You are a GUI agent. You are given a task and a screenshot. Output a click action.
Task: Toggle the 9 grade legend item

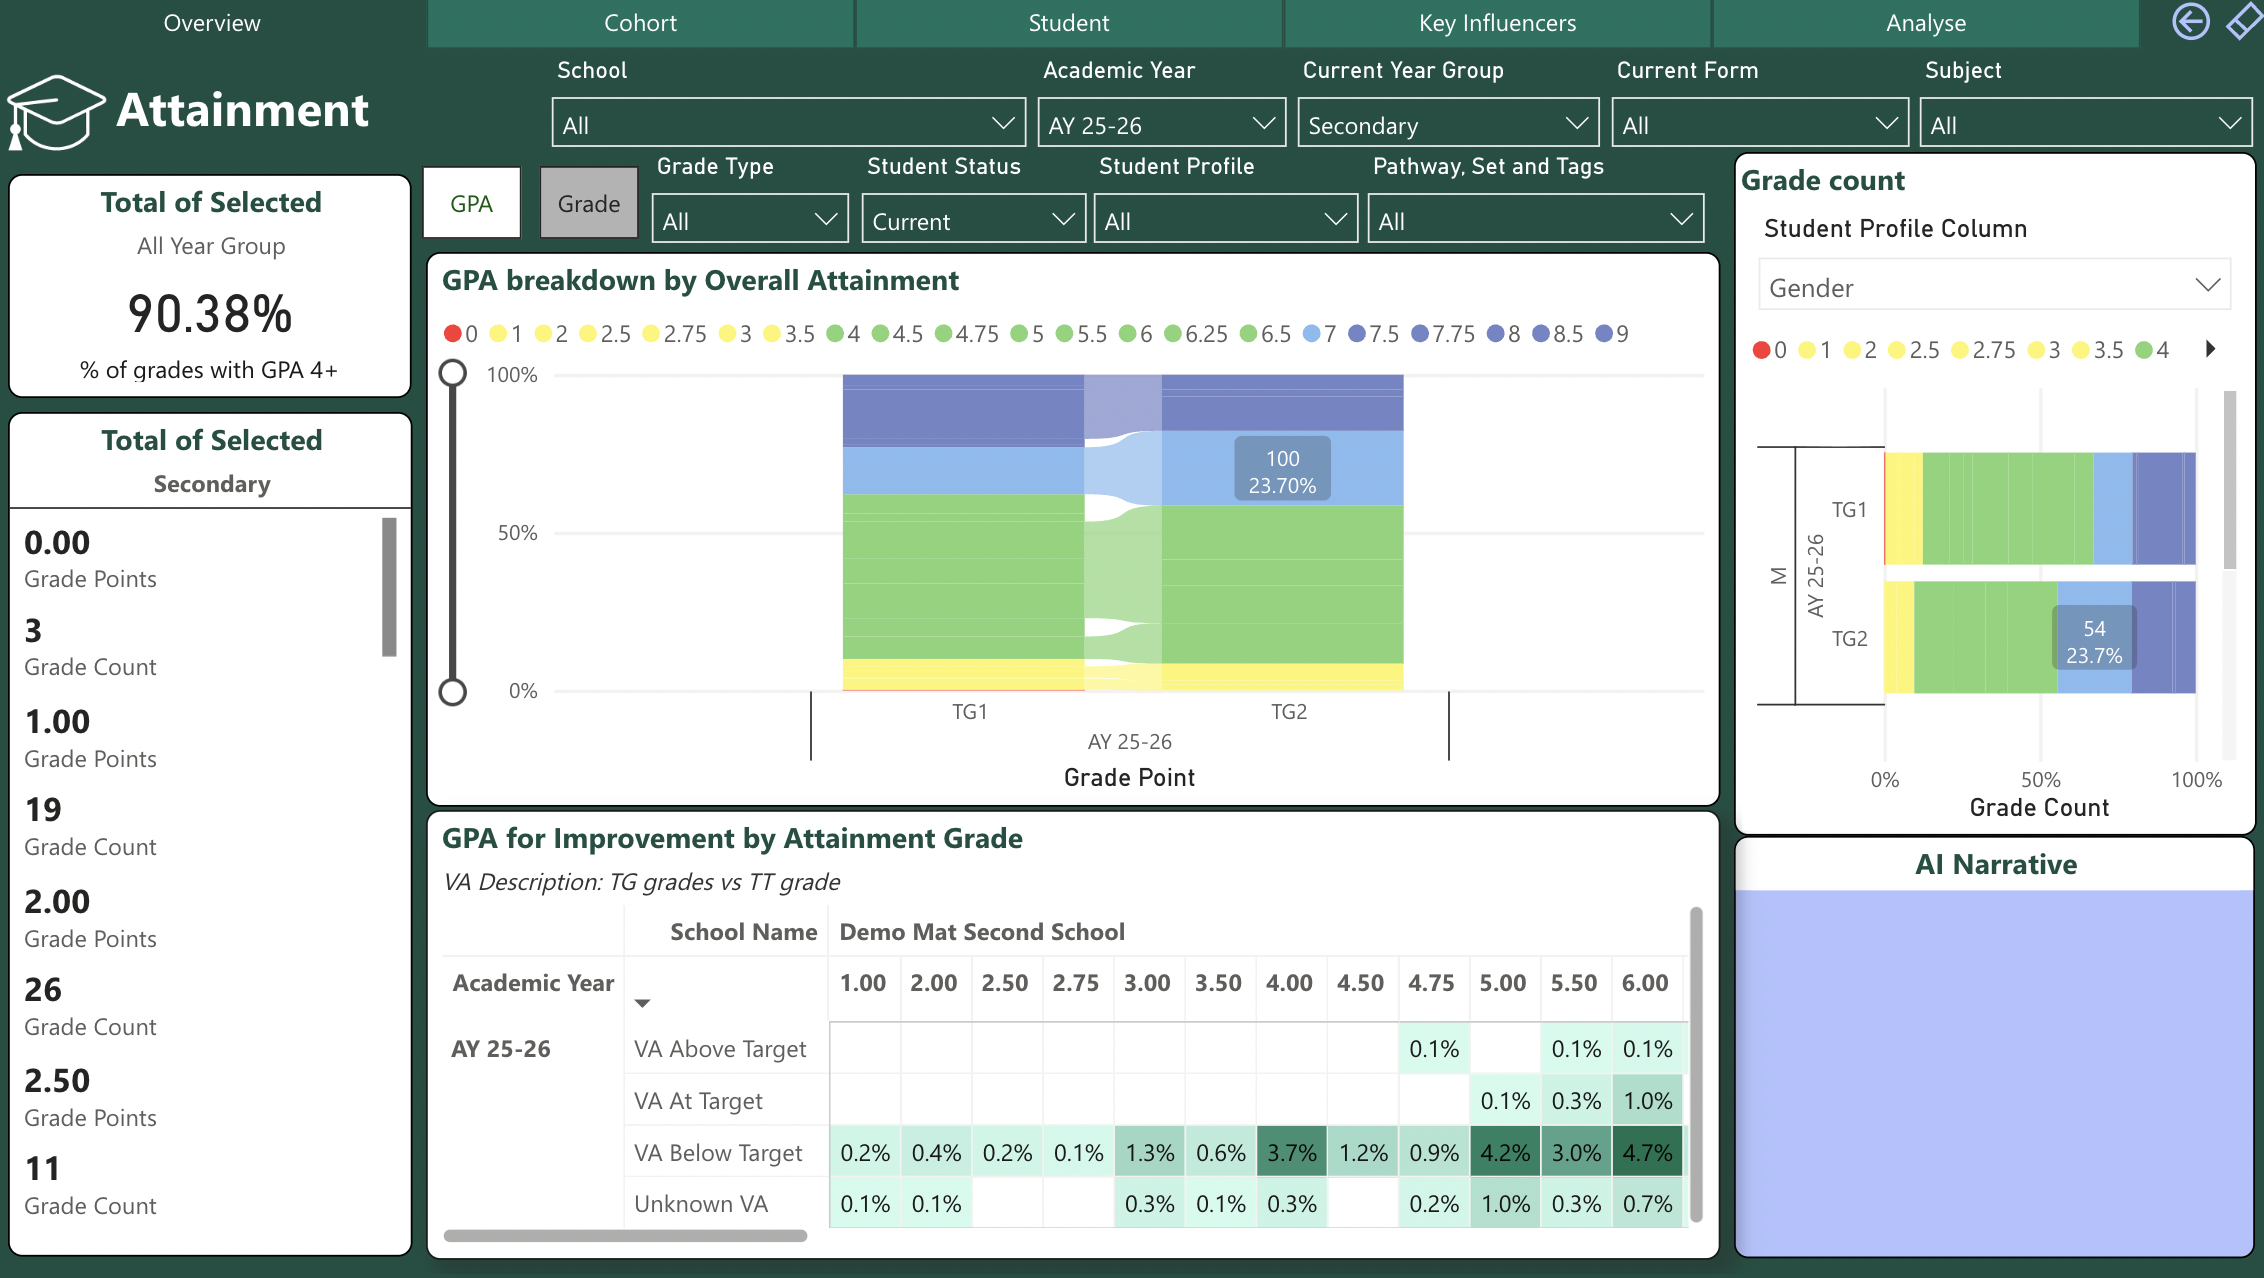coord(1611,334)
